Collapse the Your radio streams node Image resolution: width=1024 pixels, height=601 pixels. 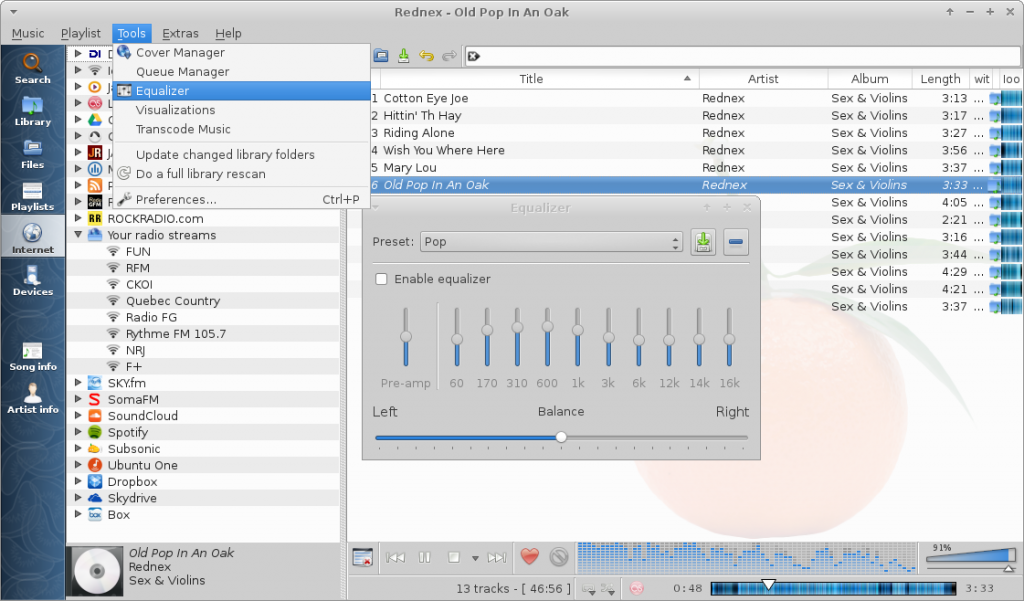pos(78,235)
